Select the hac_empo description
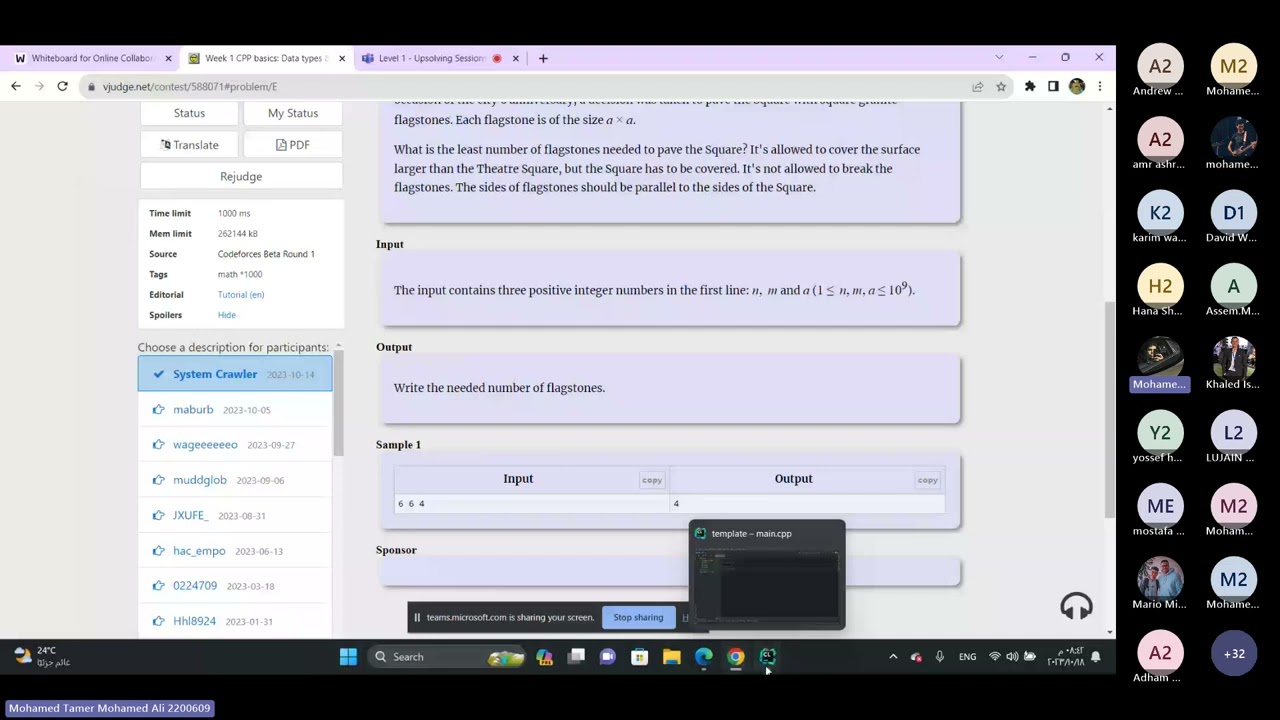This screenshot has height=720, width=1280. pos(235,550)
